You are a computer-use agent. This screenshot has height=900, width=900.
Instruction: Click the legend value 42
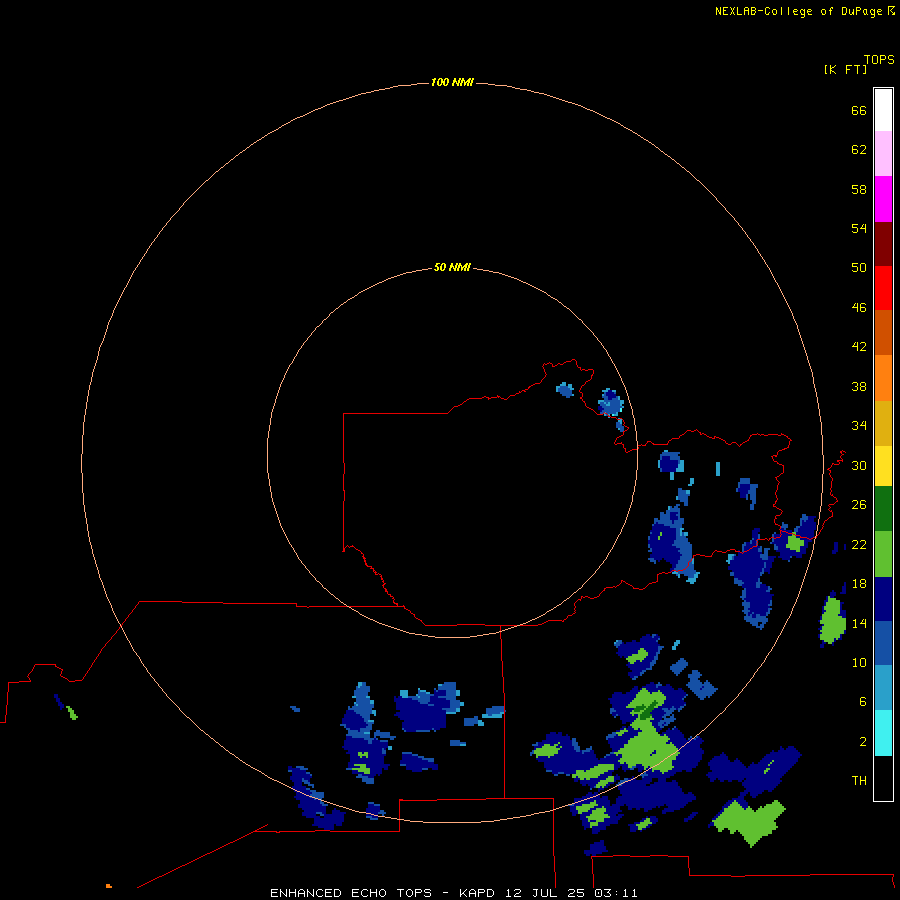(x=859, y=346)
